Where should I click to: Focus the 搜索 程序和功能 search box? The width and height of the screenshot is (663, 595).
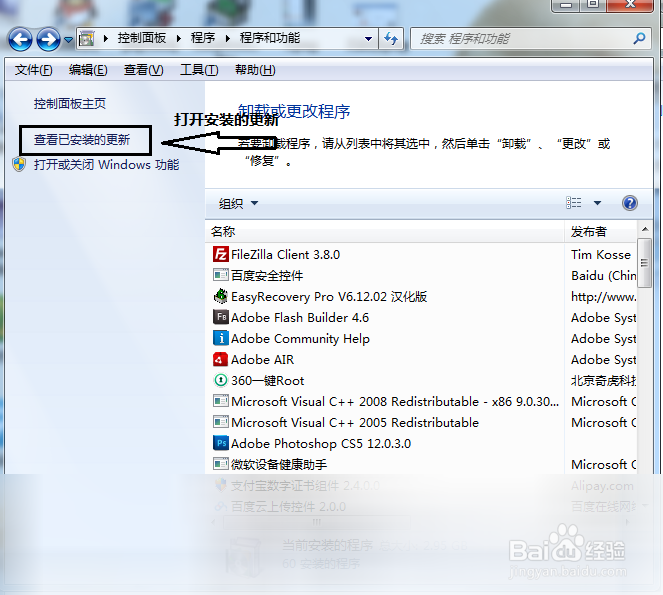pyautogui.click(x=524, y=39)
